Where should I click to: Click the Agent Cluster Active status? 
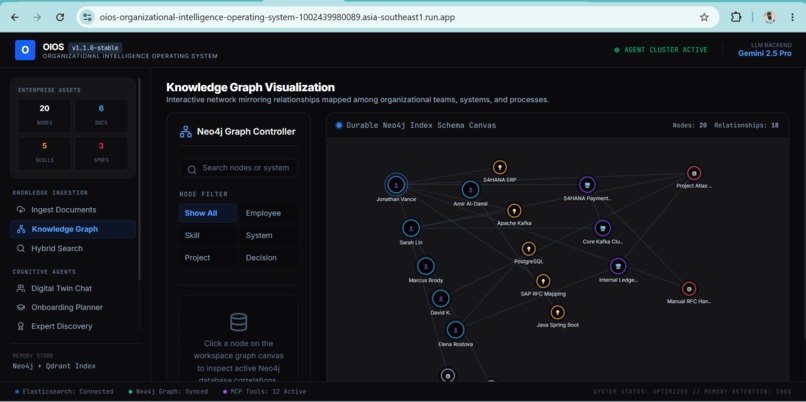pos(661,50)
